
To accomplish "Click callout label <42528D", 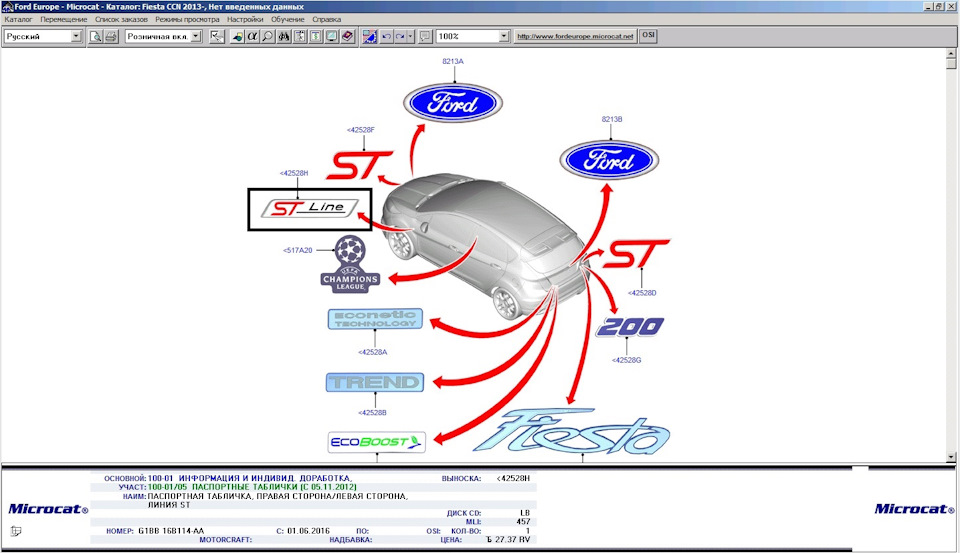I will (x=642, y=293).
